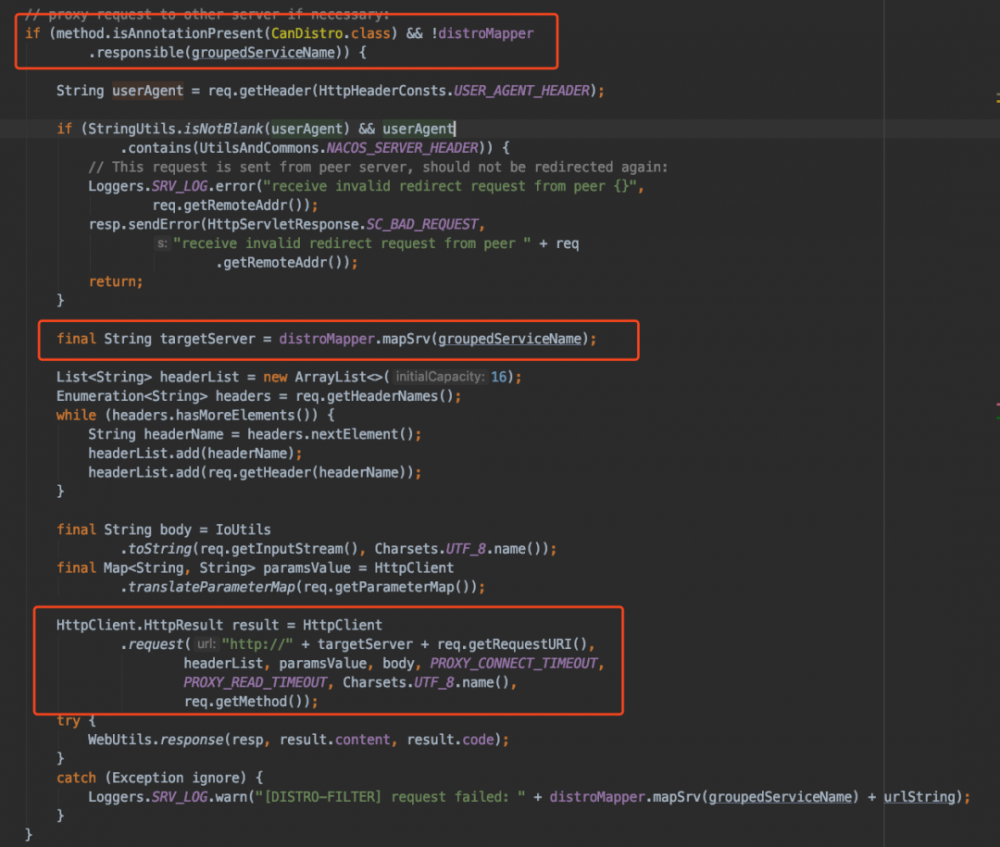Click the HttpServletResponse class name

[283, 225]
